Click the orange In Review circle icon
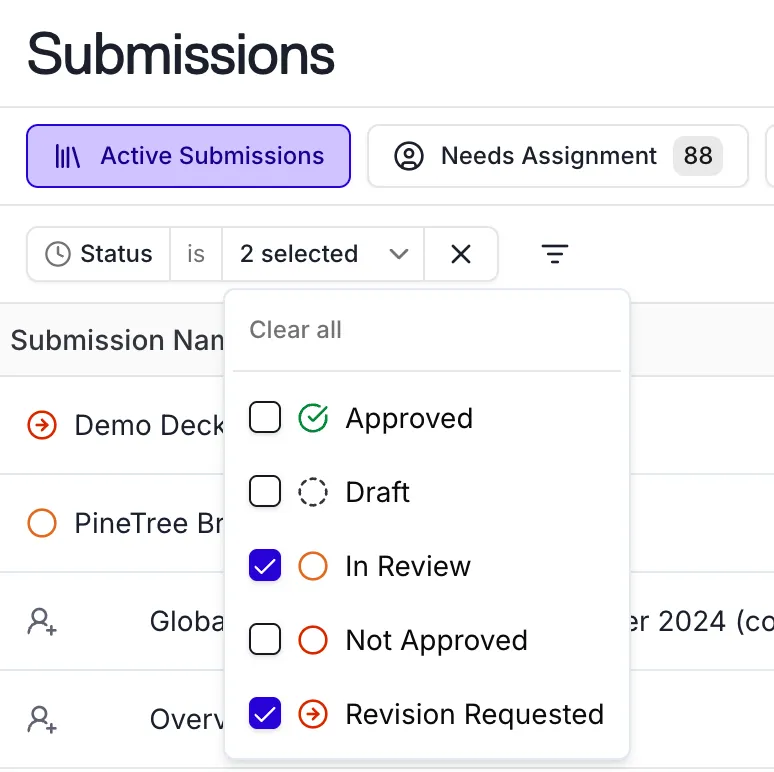 pos(313,566)
